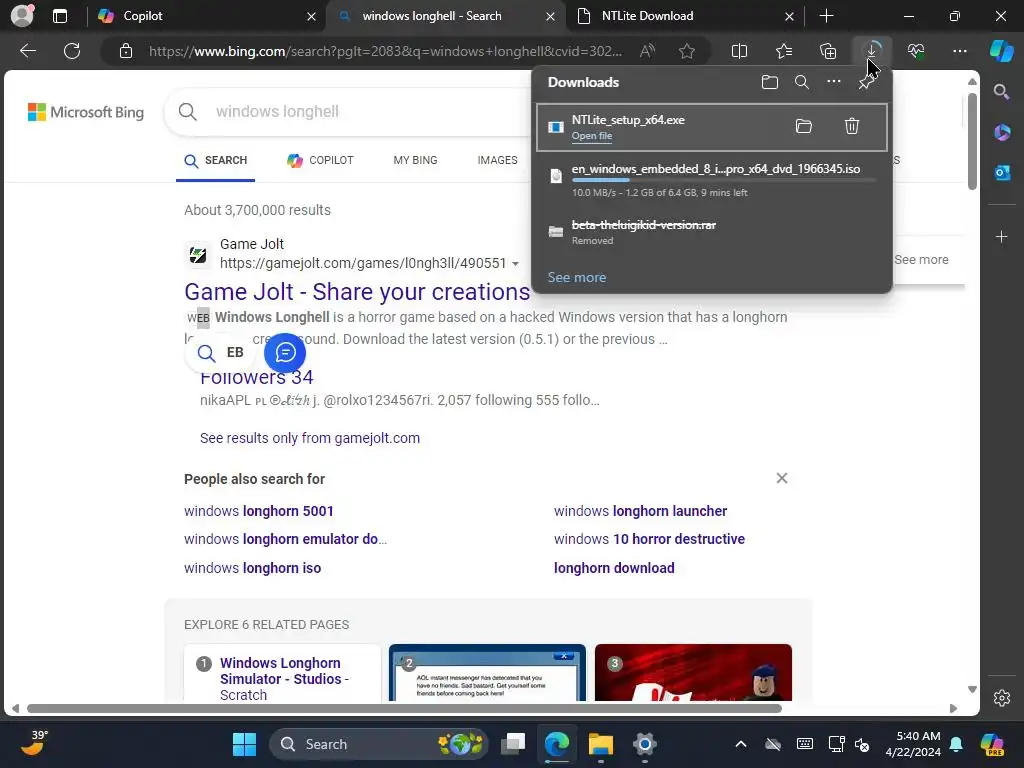Open Windows Longhorn Simulator Studios card

coord(283,673)
